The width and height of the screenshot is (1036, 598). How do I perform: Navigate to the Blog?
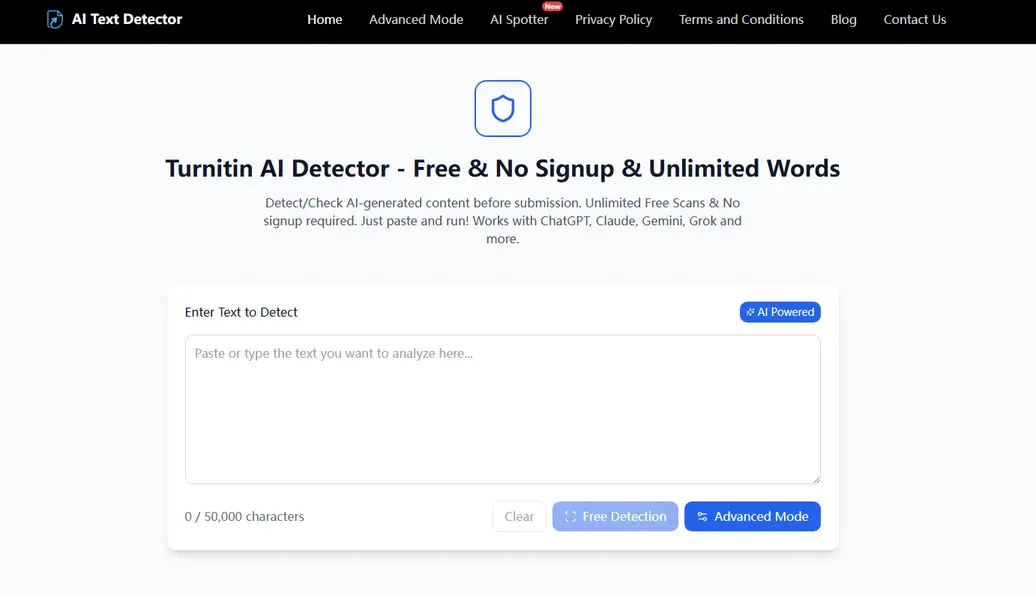point(844,20)
